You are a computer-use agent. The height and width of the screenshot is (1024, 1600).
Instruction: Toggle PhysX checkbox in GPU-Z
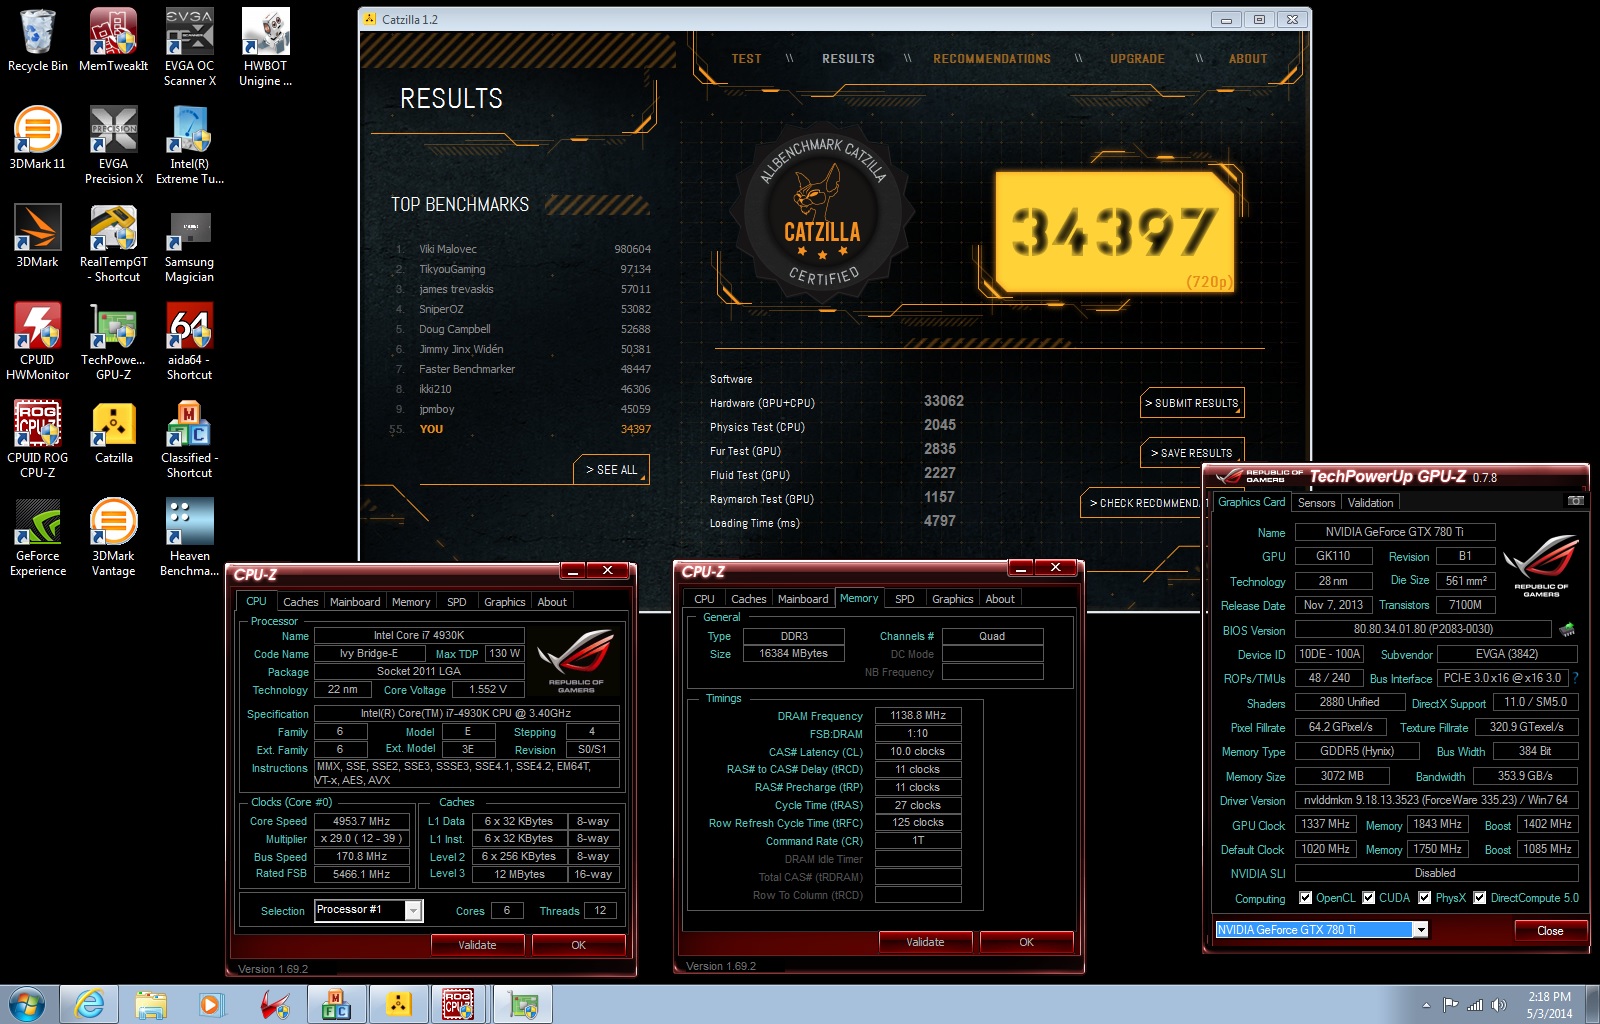pyautogui.click(x=1424, y=898)
